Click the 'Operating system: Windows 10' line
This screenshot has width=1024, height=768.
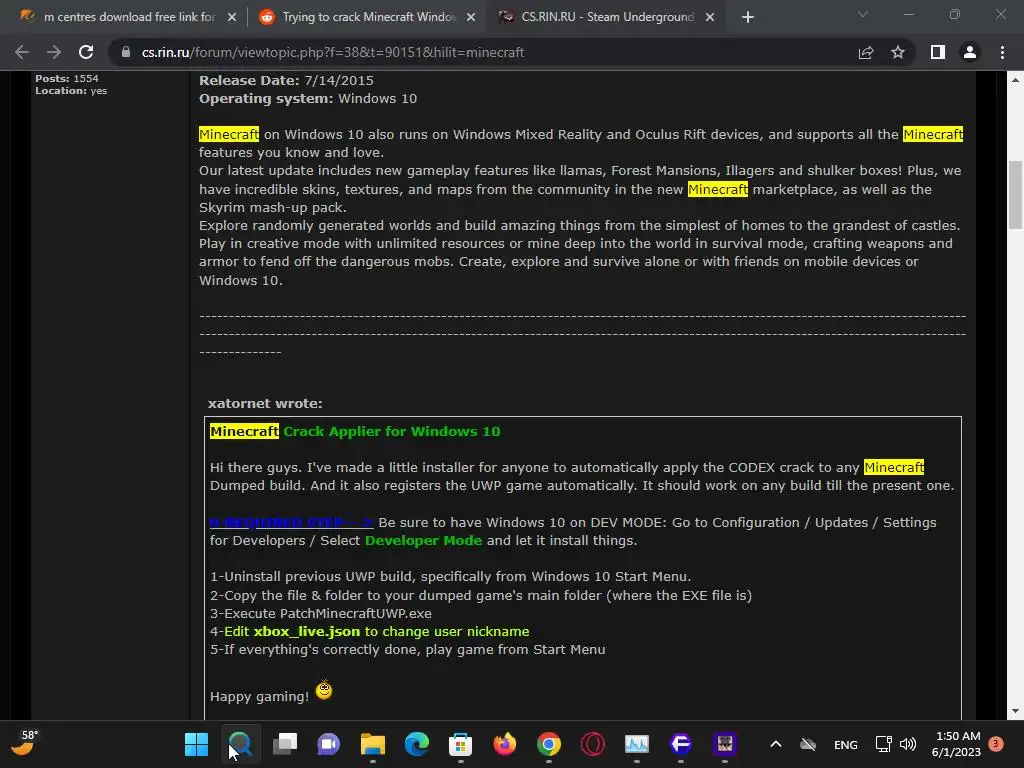point(308,99)
